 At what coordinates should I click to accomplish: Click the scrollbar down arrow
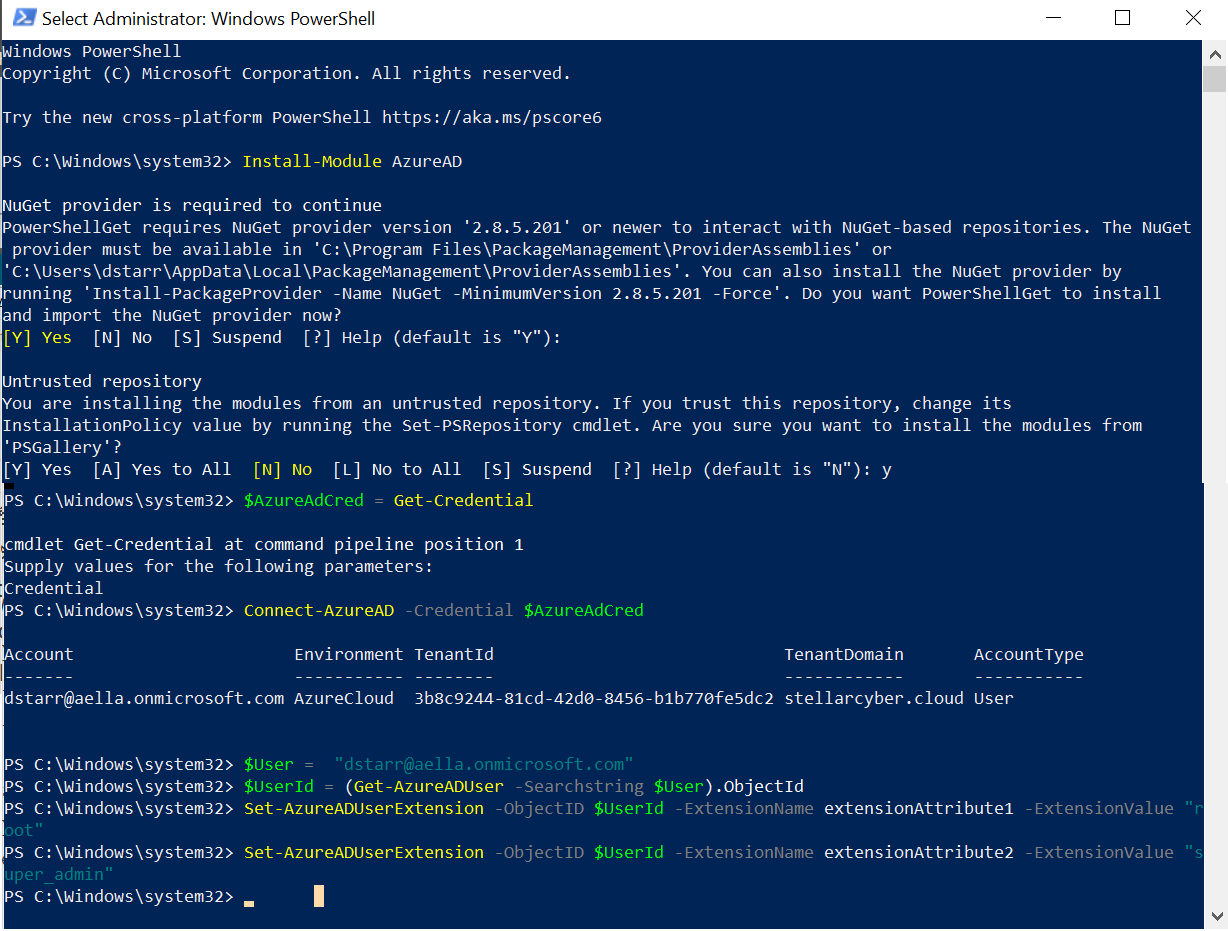coord(1215,917)
